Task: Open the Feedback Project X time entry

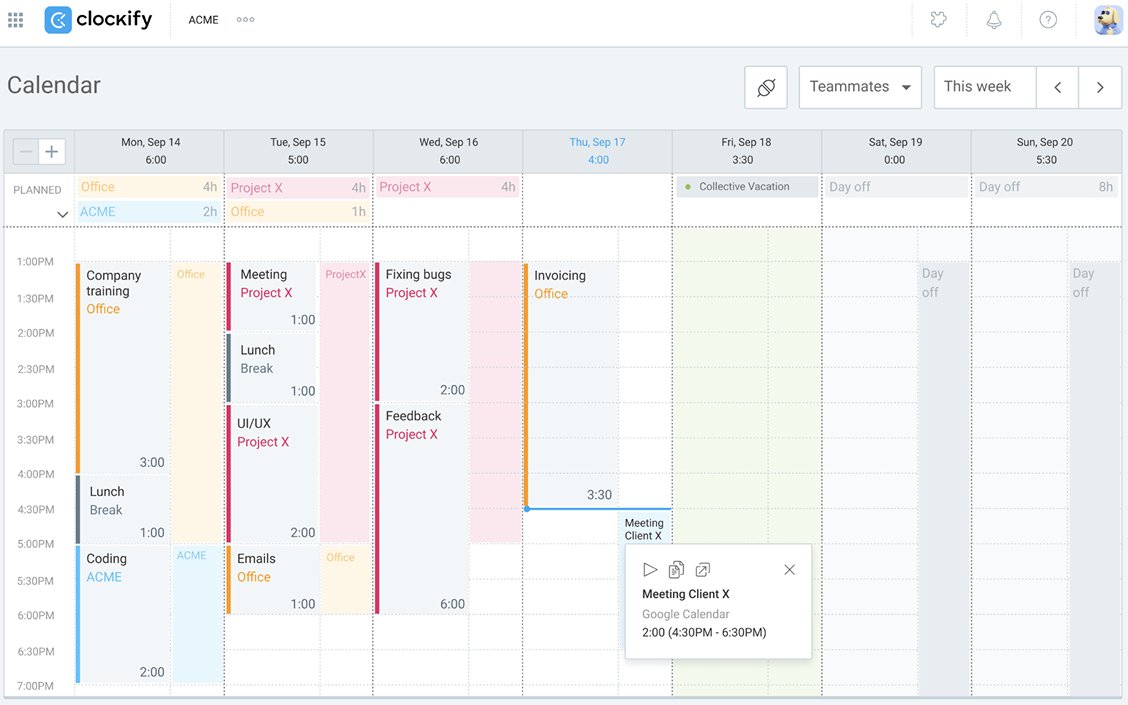Action: click(422, 509)
